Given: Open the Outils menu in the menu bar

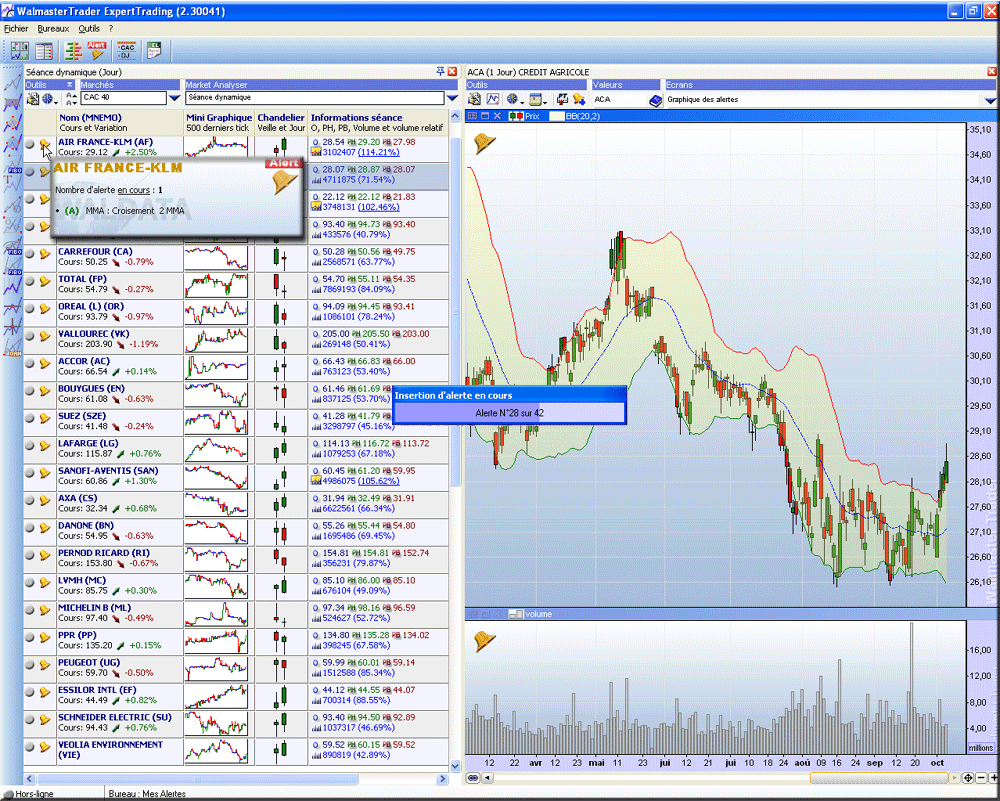Looking at the screenshot, I should tap(89, 29).
